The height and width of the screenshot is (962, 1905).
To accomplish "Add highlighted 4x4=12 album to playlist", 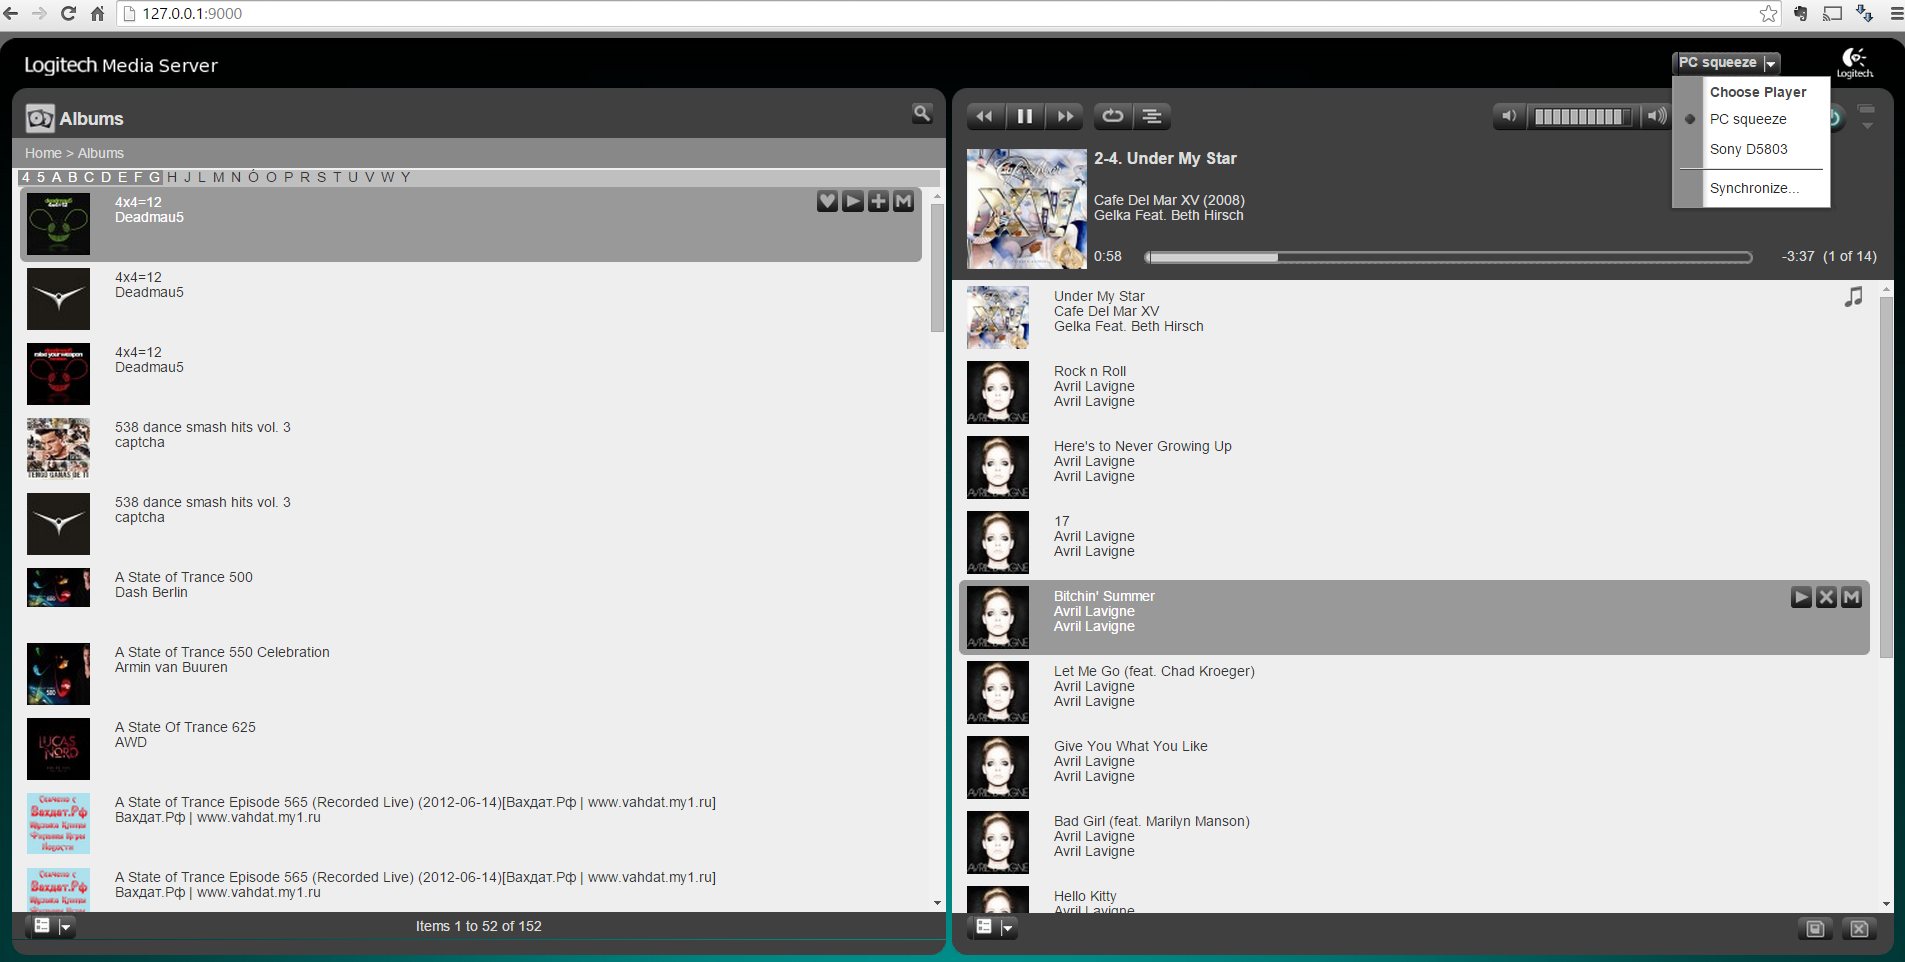I will [878, 201].
